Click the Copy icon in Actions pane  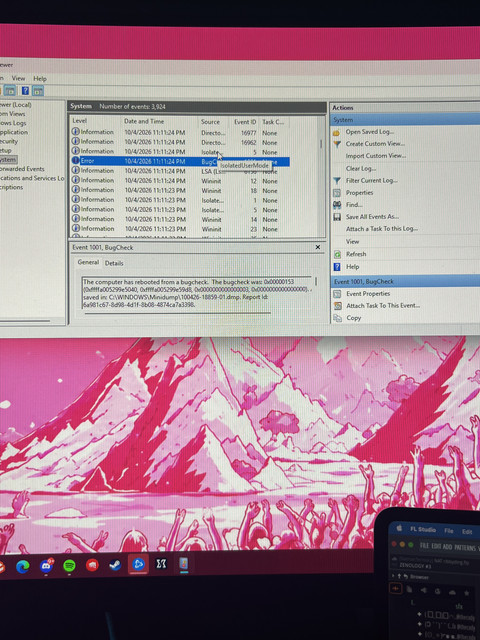pos(338,318)
